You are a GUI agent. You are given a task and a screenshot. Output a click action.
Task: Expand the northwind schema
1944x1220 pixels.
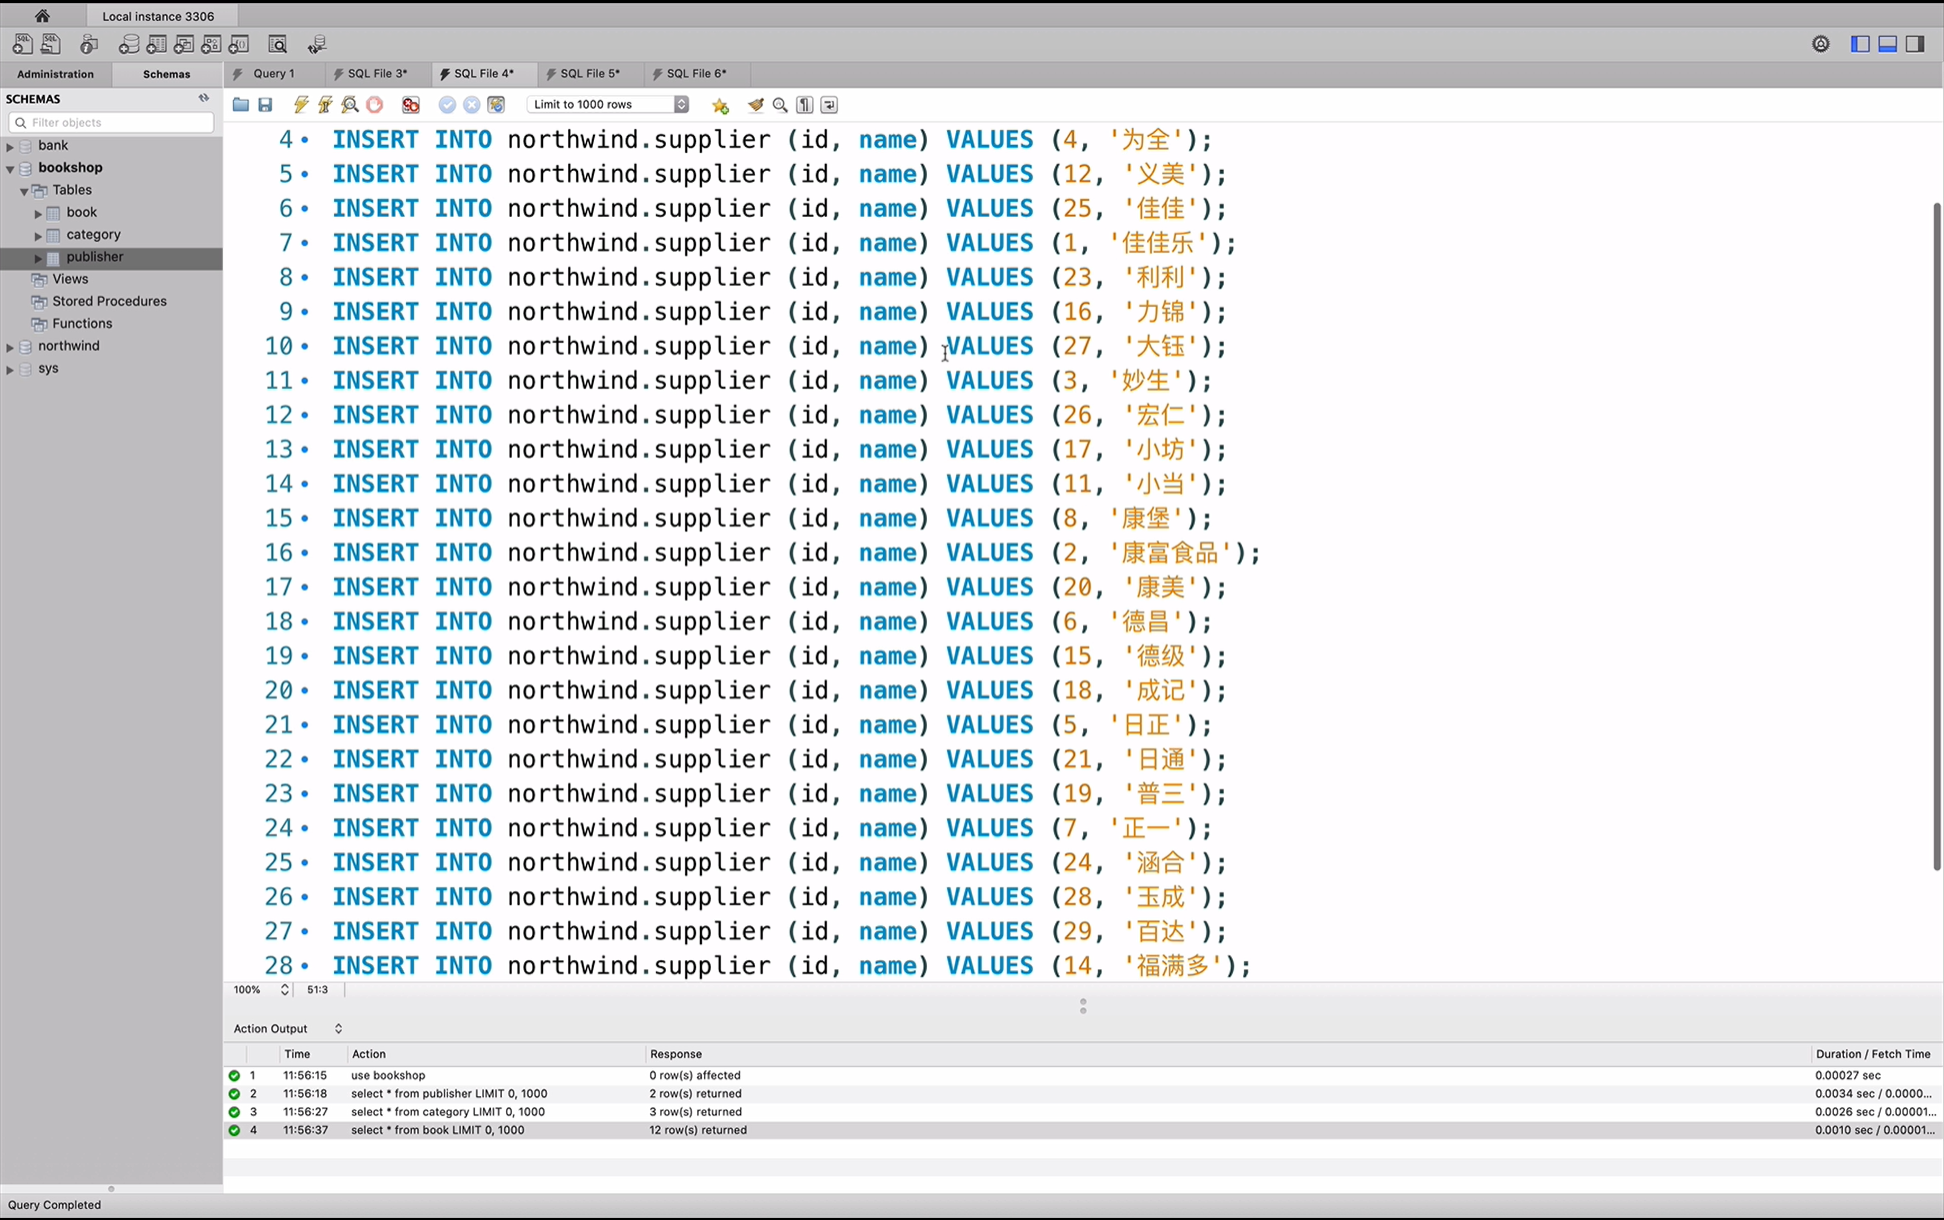[x=10, y=347]
